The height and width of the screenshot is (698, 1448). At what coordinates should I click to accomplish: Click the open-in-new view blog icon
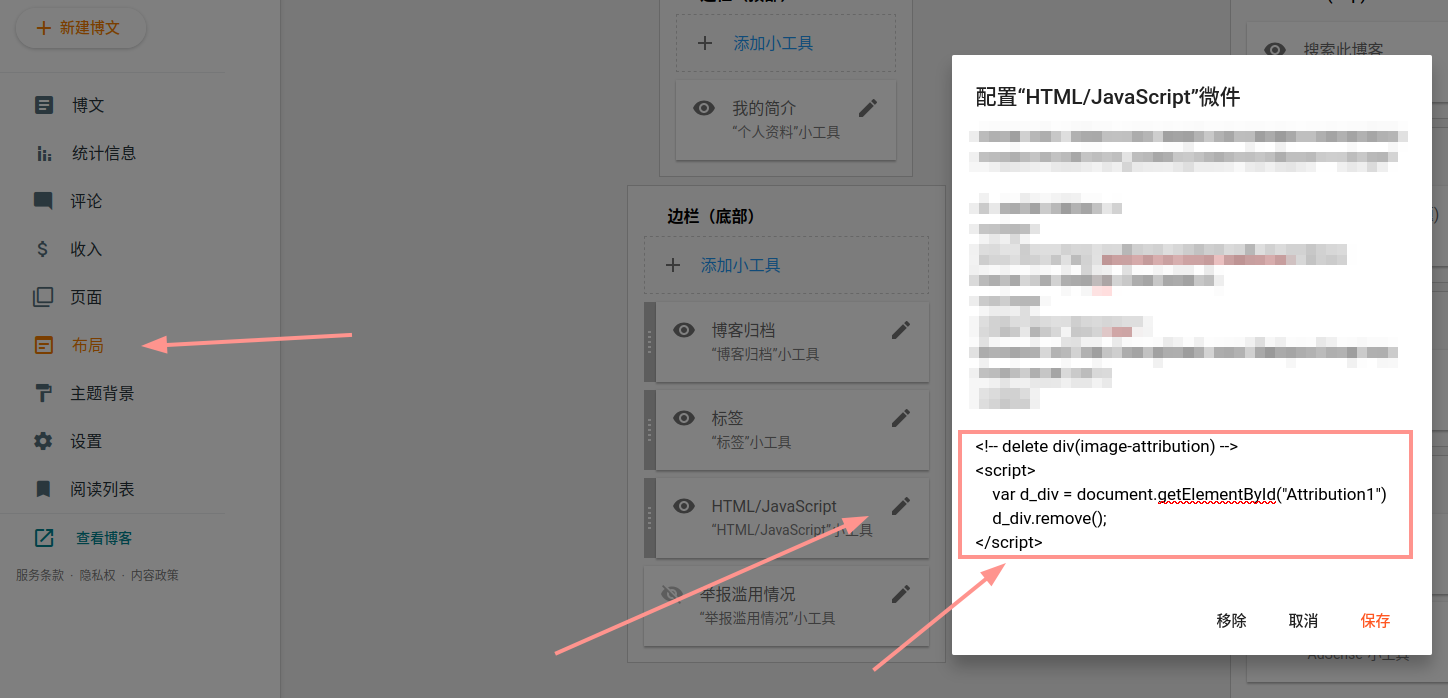coord(44,538)
